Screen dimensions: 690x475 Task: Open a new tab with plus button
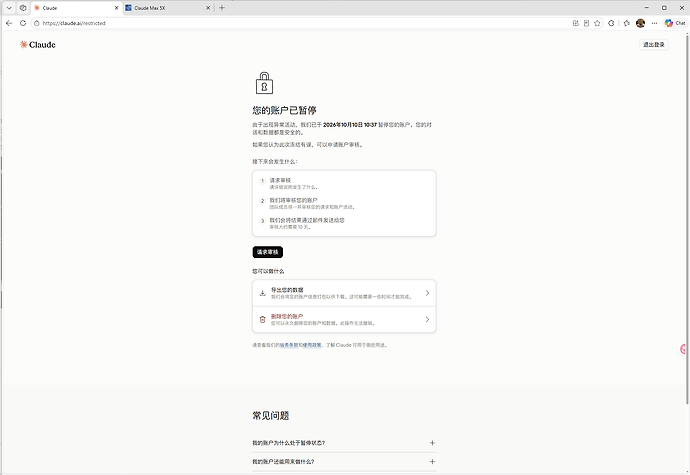(x=222, y=8)
